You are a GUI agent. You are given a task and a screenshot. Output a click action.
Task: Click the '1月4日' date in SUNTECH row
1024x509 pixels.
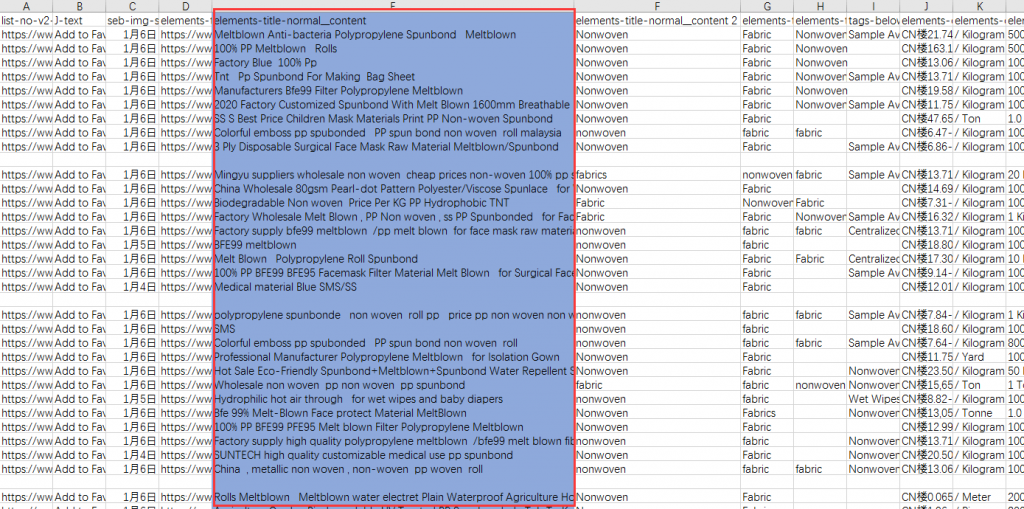click(132, 455)
